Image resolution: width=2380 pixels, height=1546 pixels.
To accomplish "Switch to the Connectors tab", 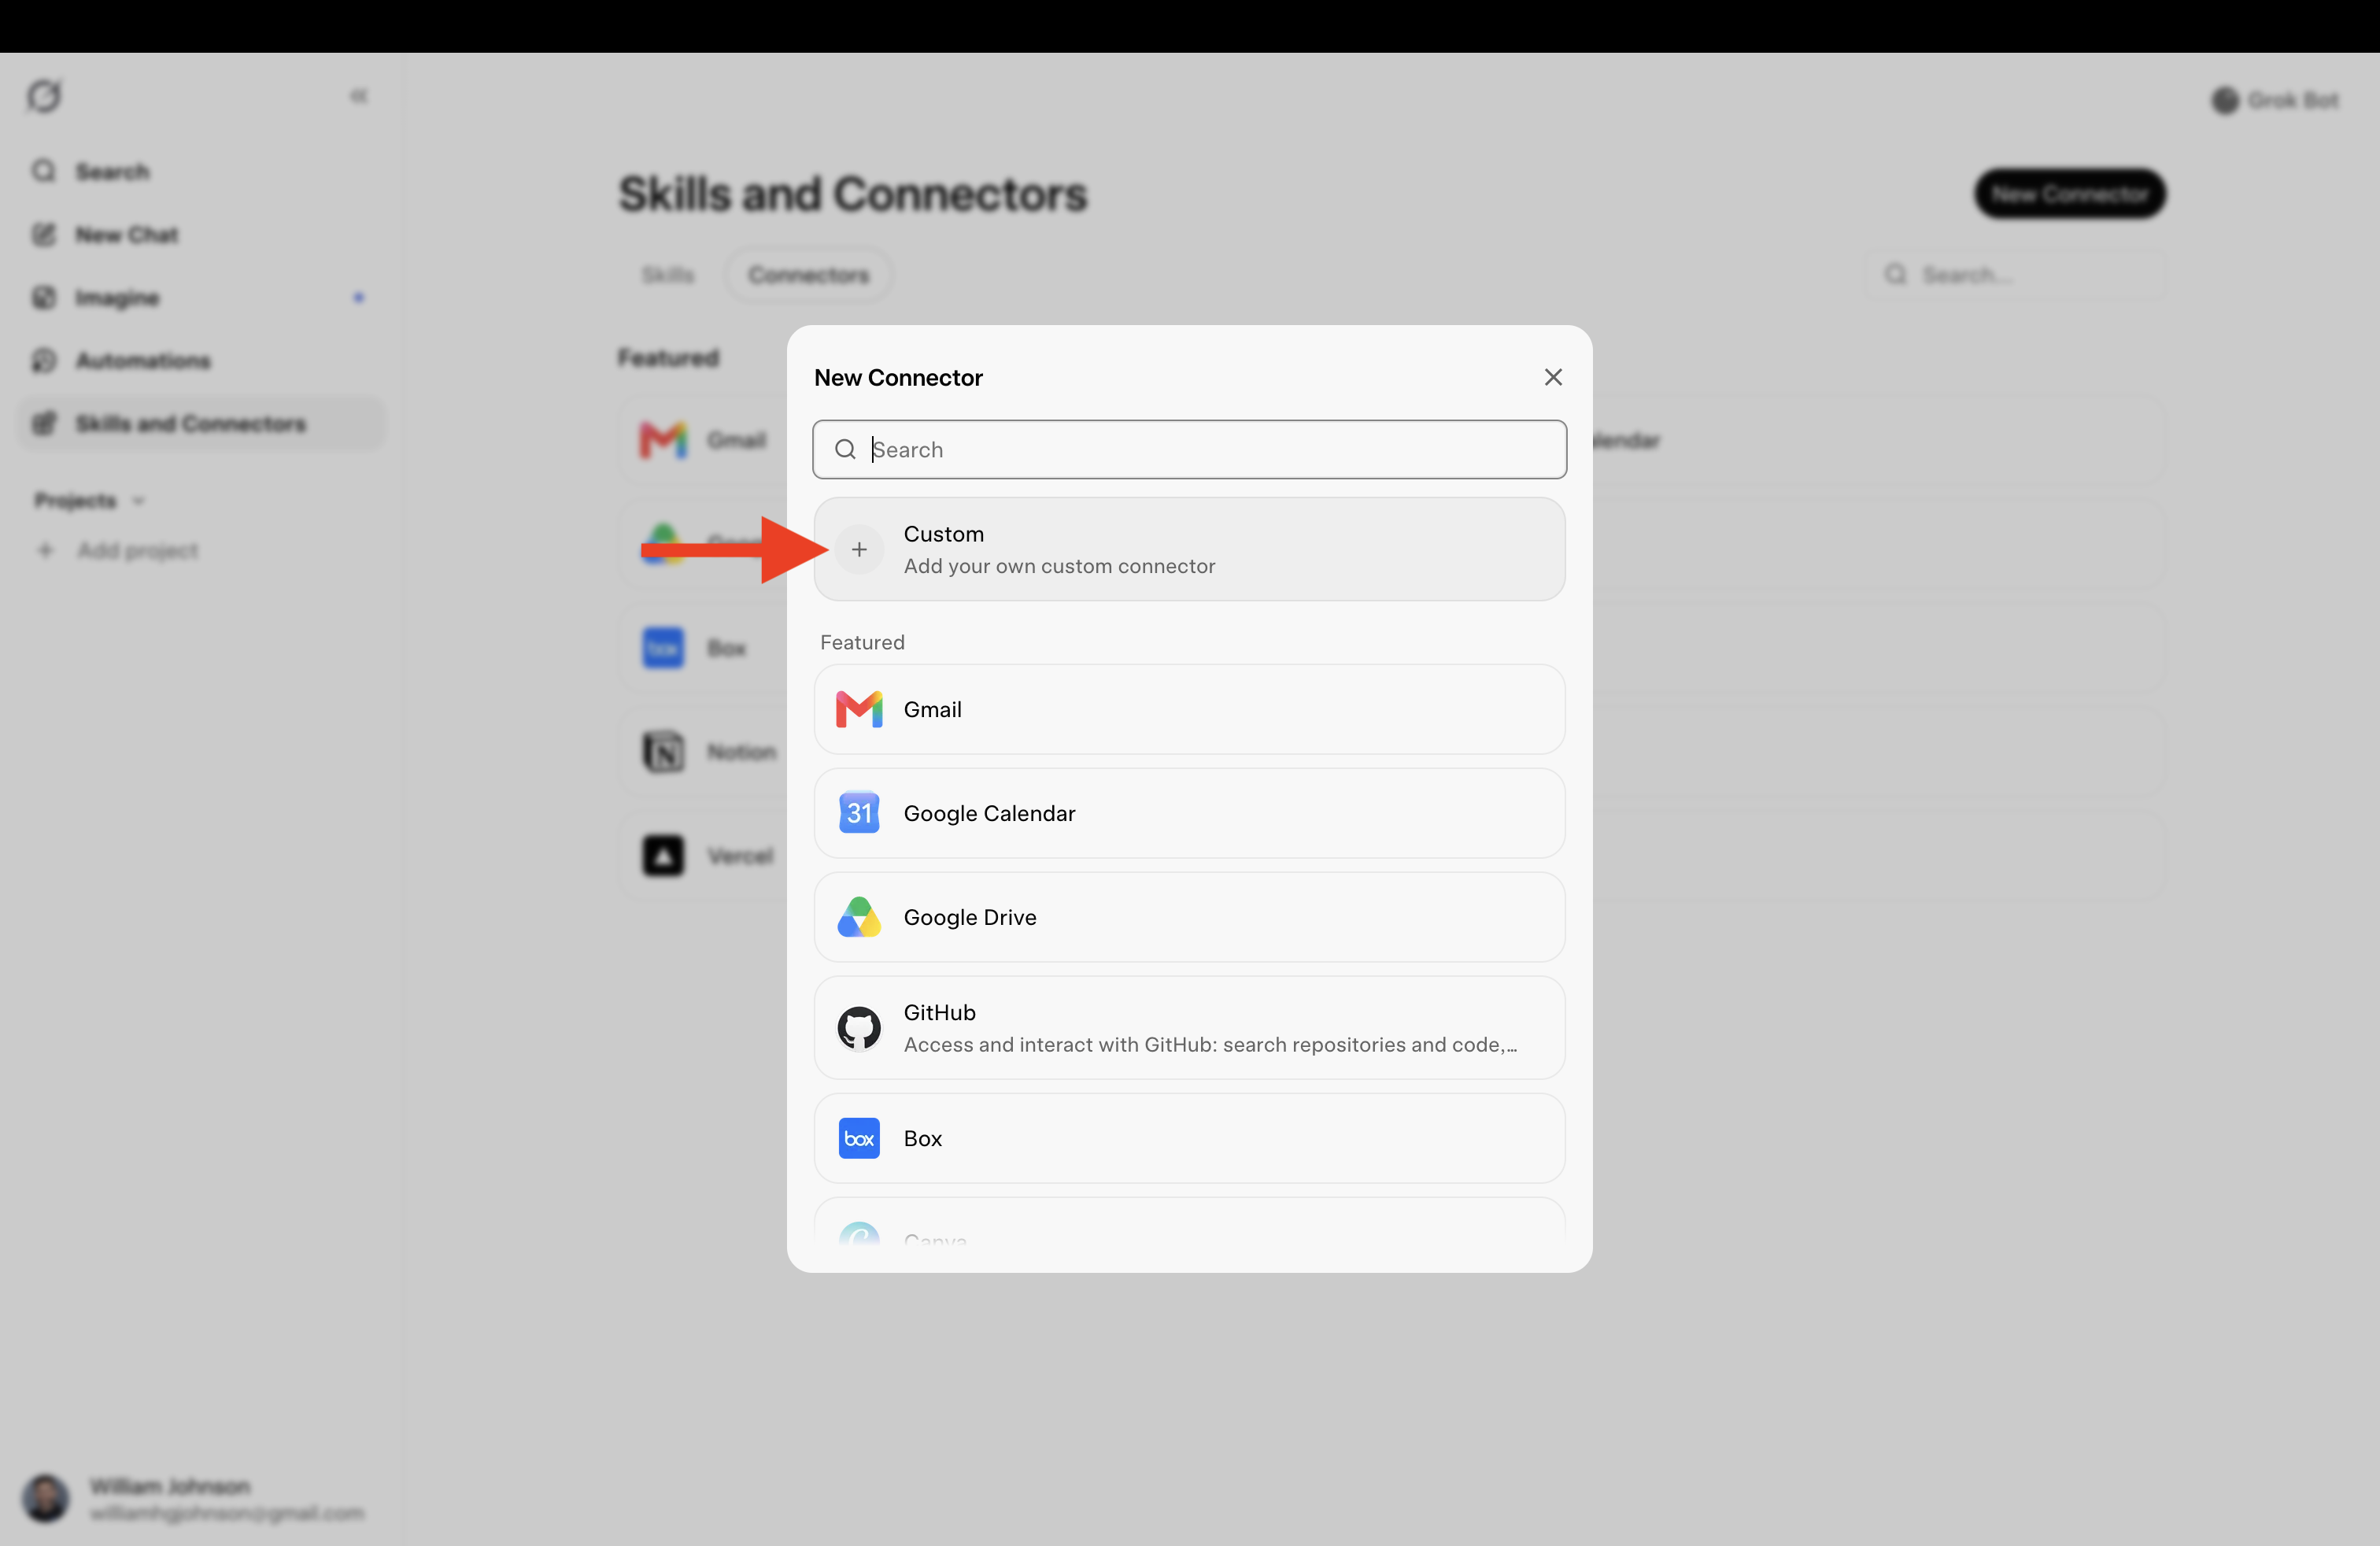I will pos(808,275).
